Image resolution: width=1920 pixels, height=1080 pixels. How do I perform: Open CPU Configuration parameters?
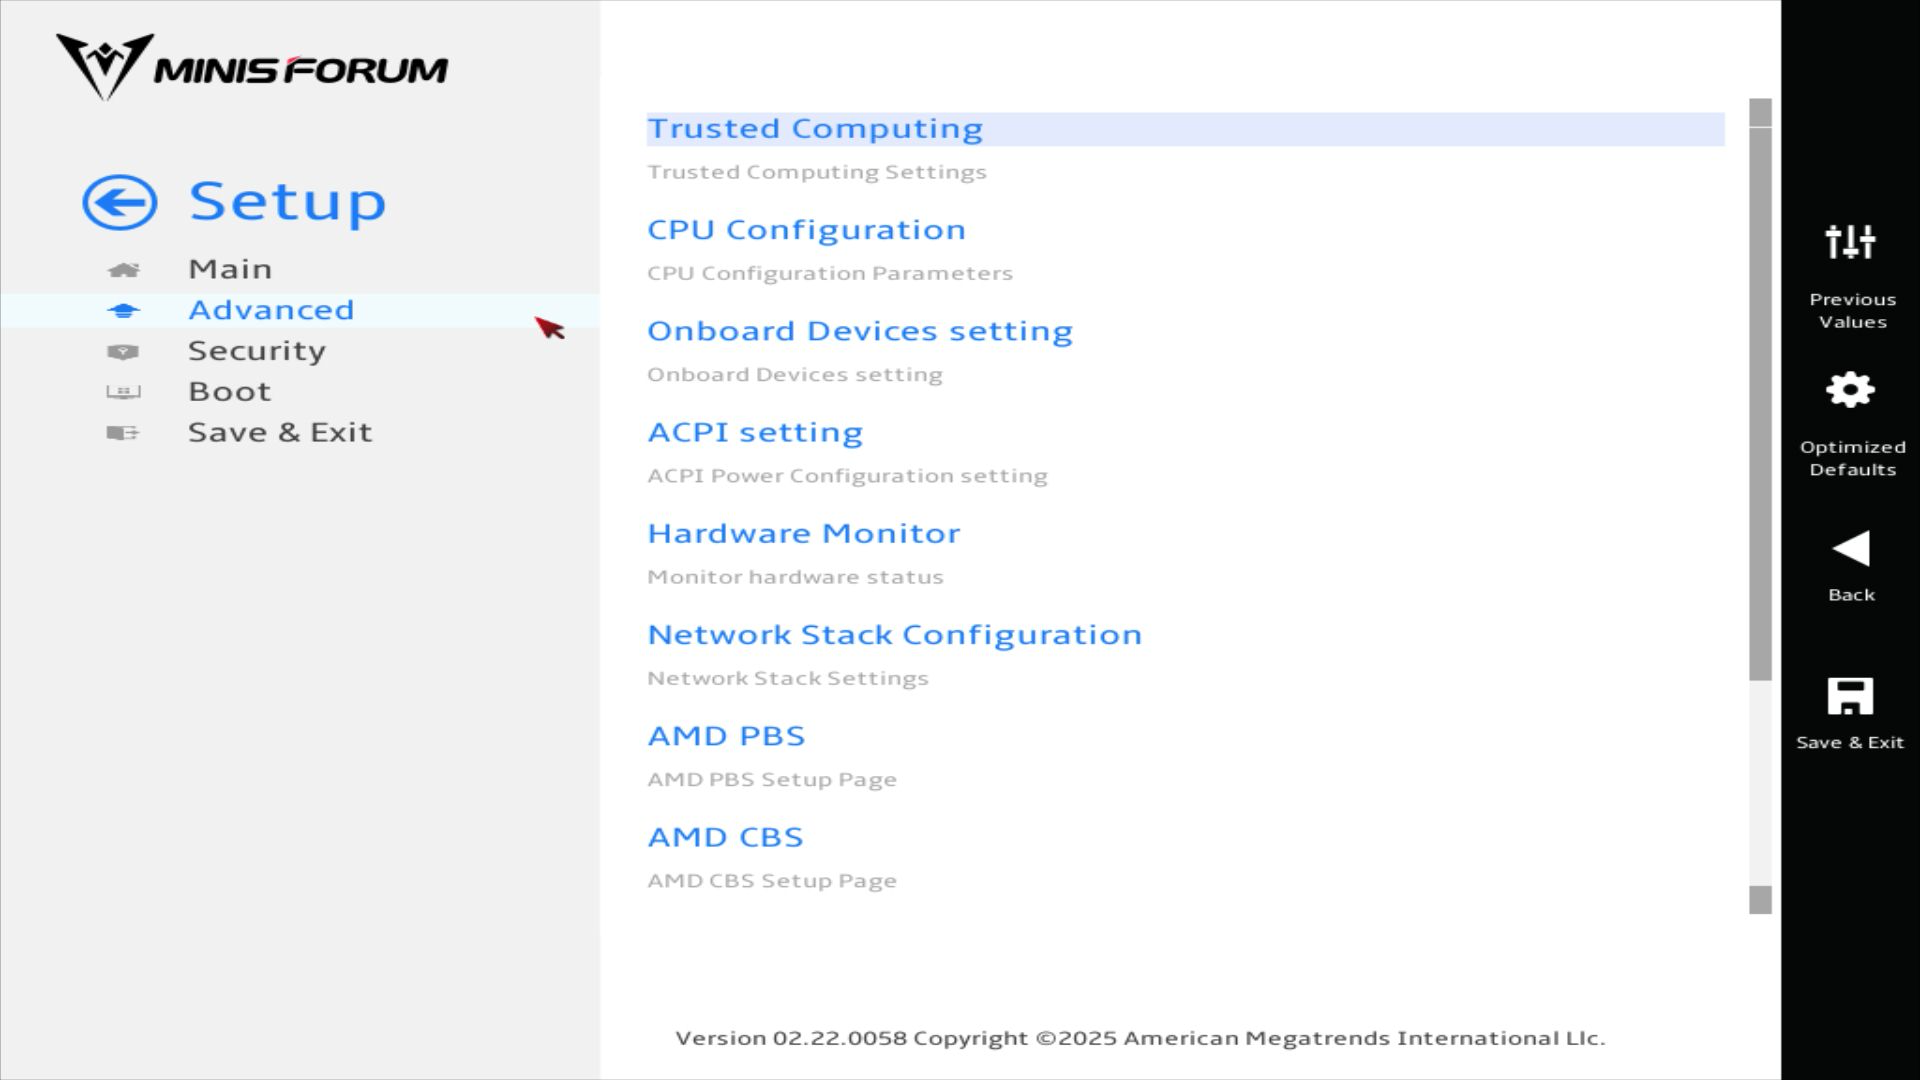point(806,230)
